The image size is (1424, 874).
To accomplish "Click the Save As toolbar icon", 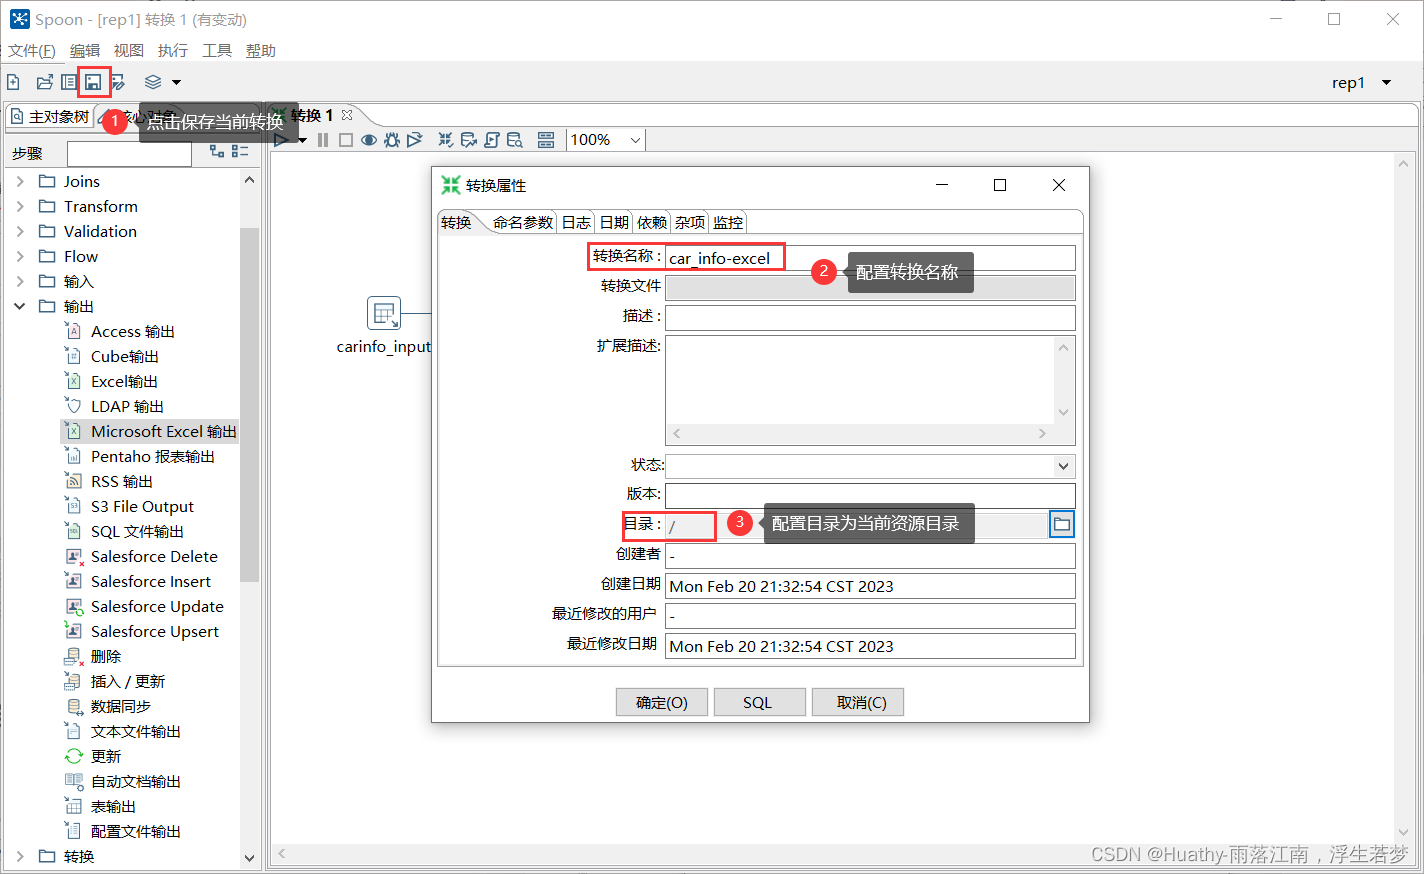I will [118, 82].
